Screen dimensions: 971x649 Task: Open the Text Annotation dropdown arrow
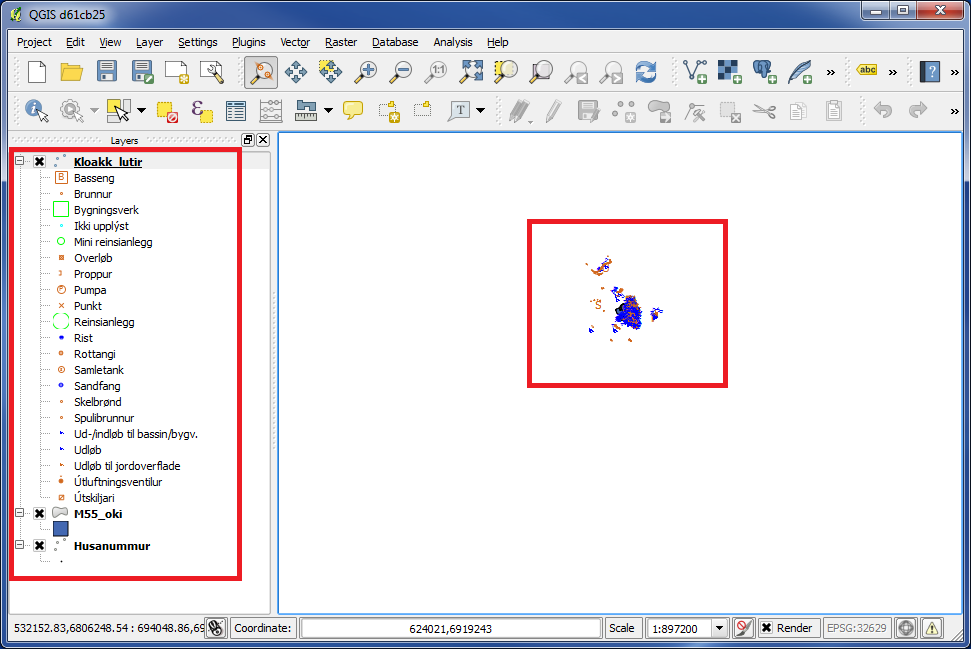pos(481,111)
